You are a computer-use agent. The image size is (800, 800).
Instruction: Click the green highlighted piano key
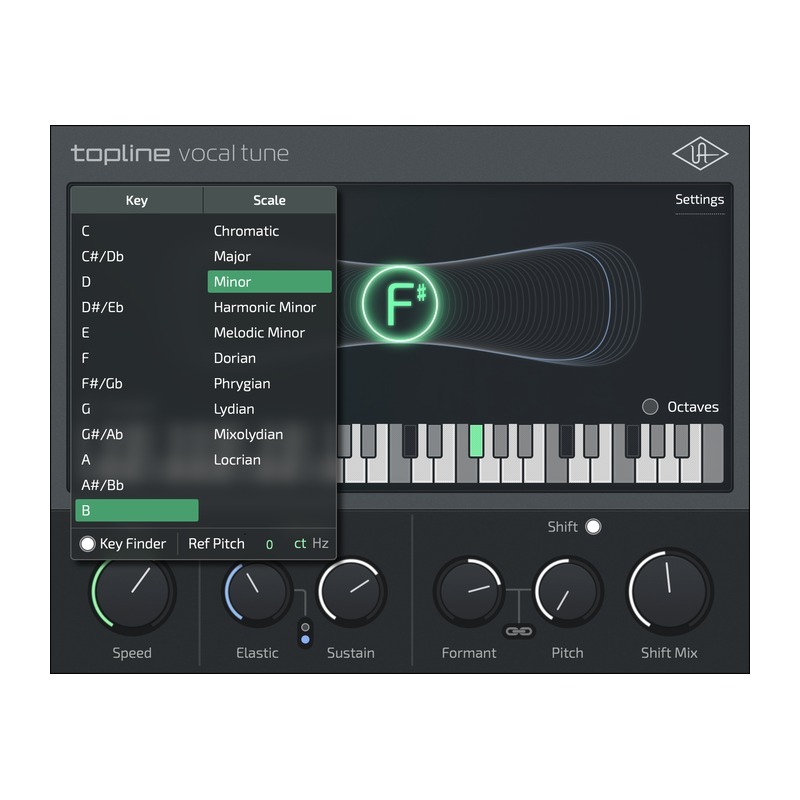tap(476, 441)
